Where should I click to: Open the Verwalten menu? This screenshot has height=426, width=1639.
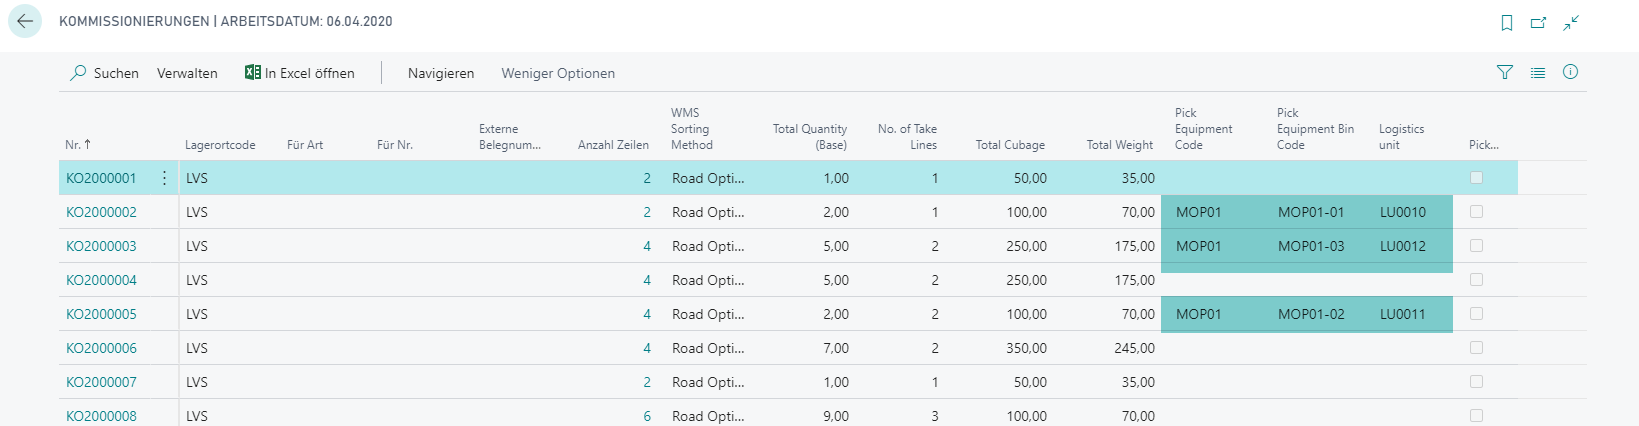point(187,73)
